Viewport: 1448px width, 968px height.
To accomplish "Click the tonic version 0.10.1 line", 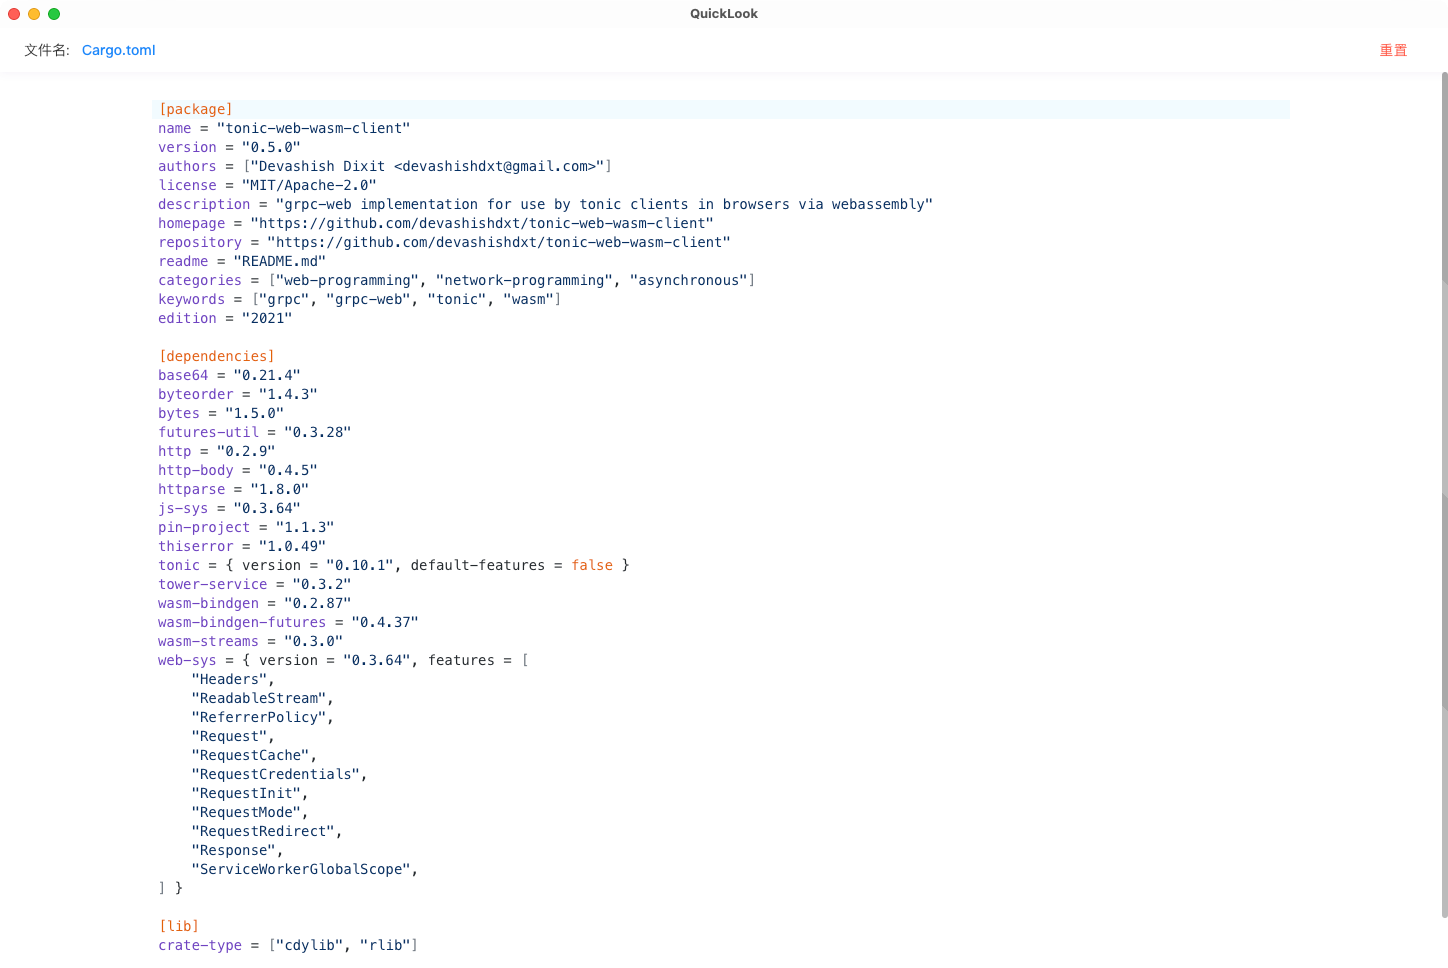I will pos(394,566).
